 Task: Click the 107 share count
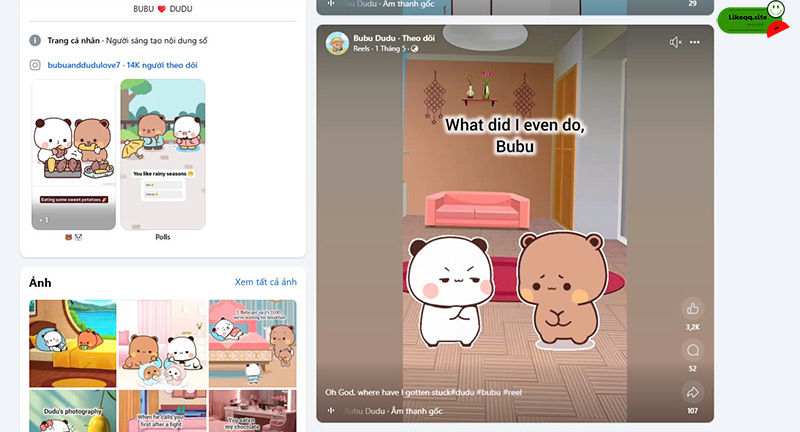(x=692, y=411)
